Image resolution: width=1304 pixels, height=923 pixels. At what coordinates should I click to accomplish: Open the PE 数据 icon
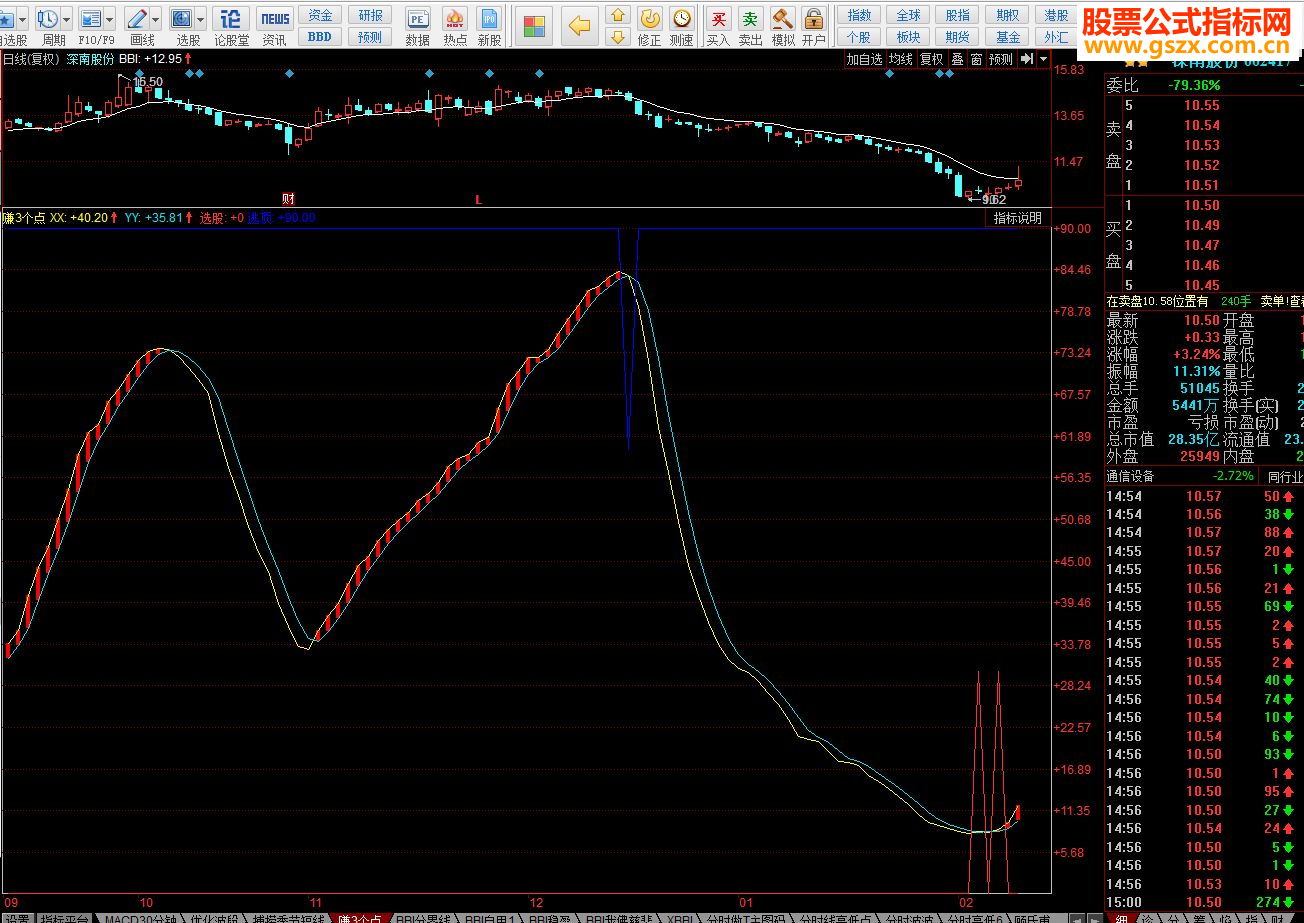click(x=418, y=19)
